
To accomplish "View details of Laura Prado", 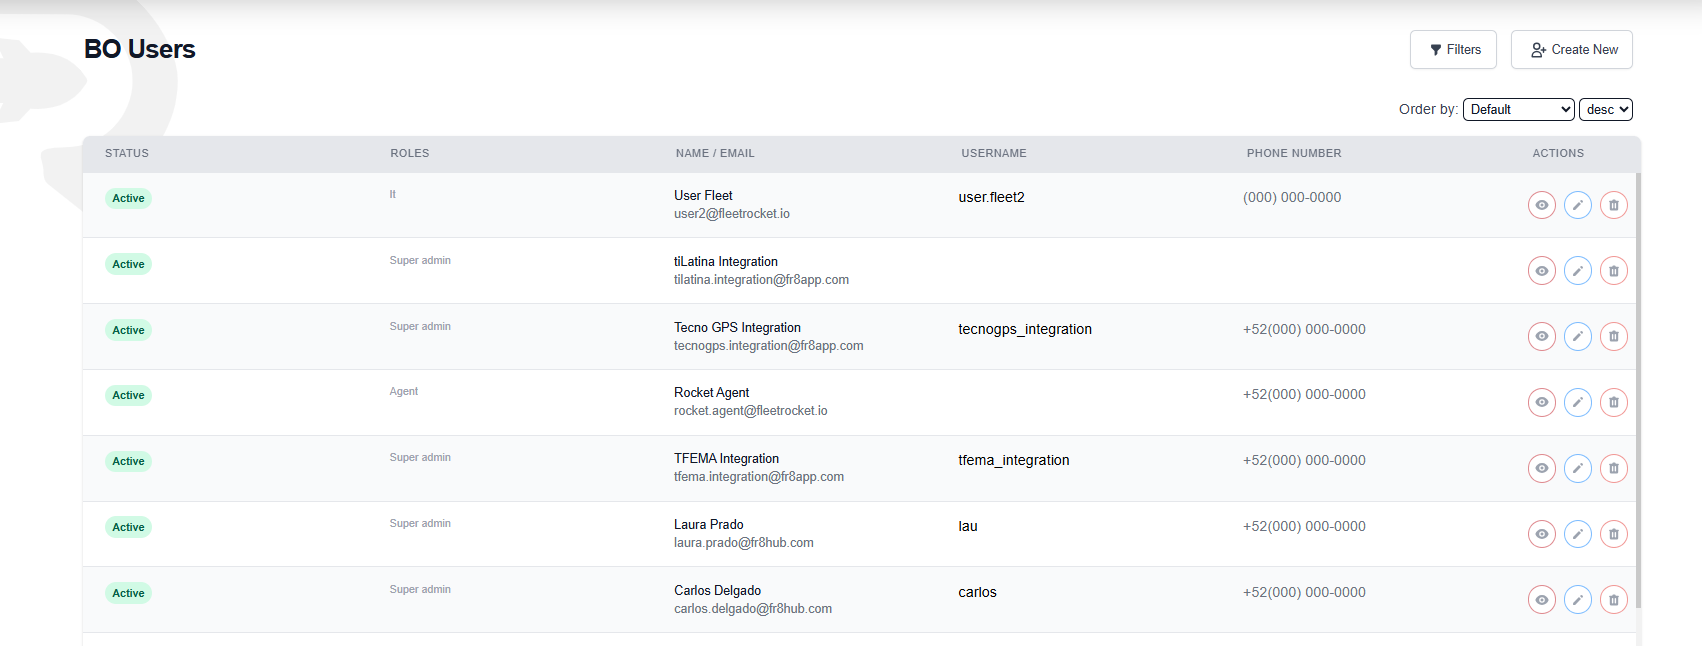I will (x=1542, y=534).
